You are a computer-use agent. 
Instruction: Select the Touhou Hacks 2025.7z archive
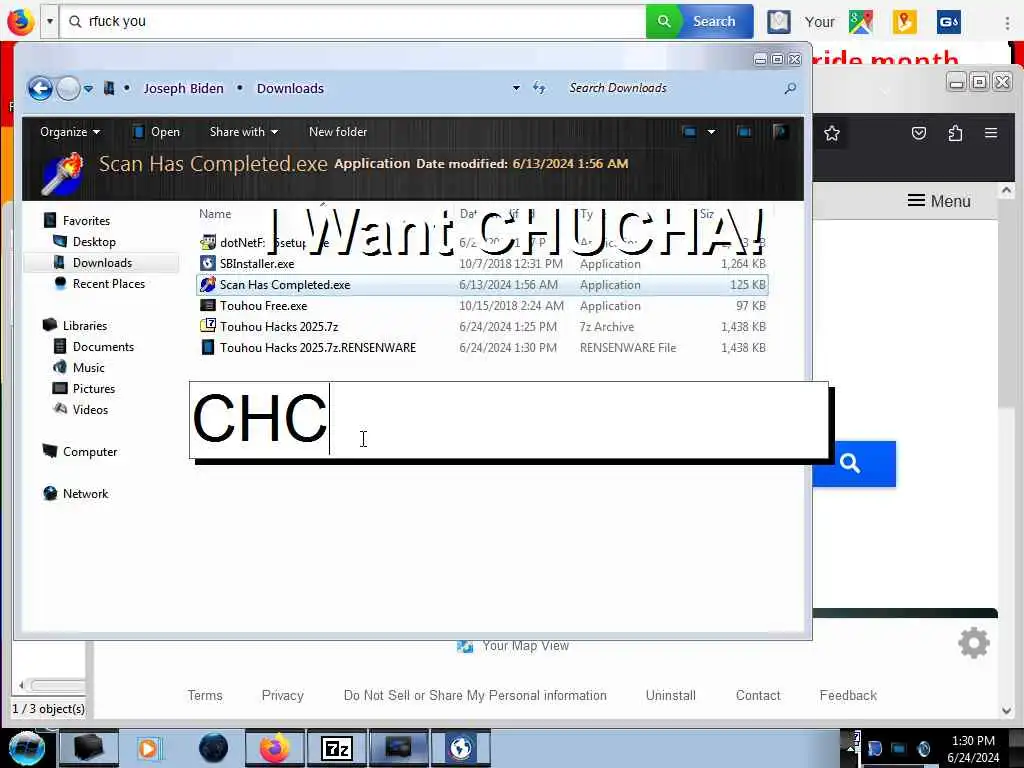point(482,327)
